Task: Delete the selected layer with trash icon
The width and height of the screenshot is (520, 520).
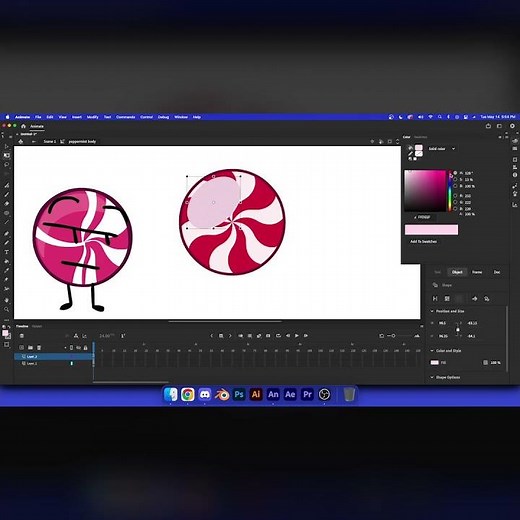Action: (39, 347)
